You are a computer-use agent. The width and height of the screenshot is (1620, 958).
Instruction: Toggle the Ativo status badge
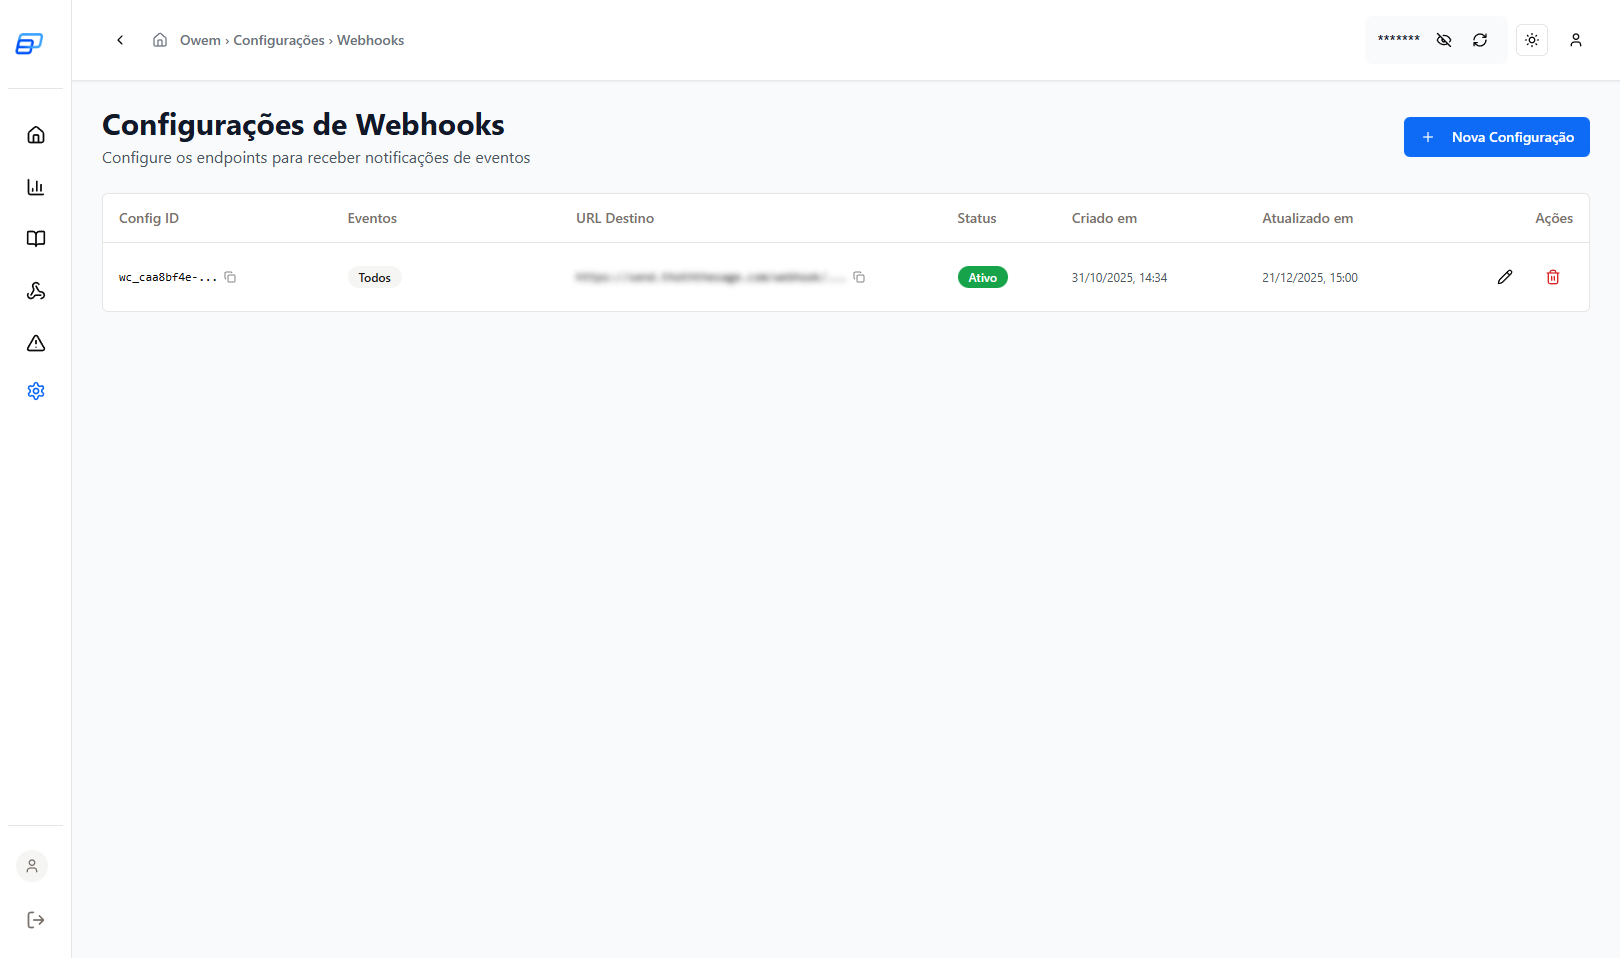point(983,277)
